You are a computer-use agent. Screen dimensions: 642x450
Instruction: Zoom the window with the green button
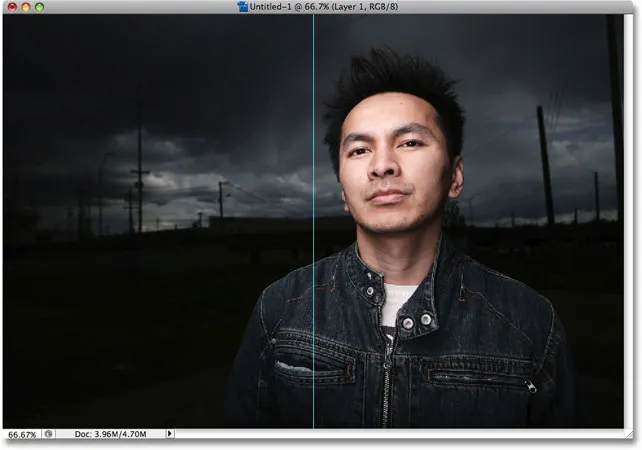click(39, 7)
